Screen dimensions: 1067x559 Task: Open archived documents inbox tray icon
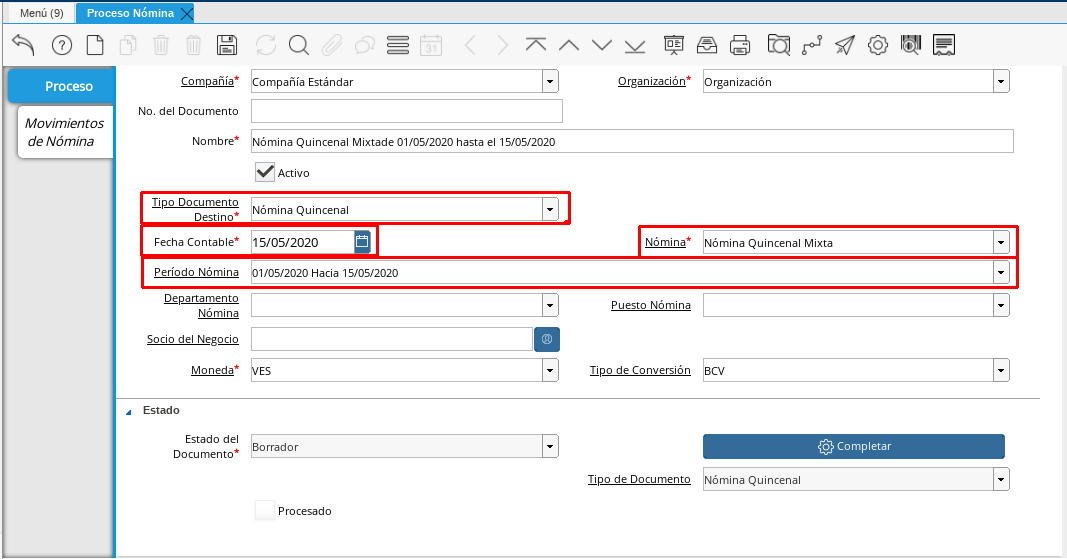(707, 45)
